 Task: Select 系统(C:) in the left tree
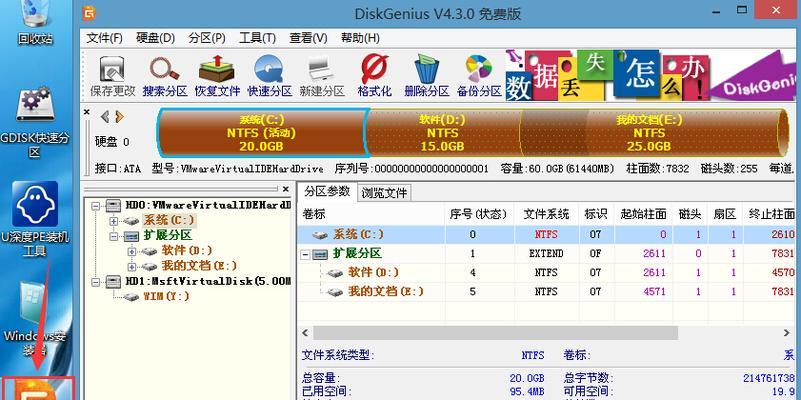pos(169,221)
